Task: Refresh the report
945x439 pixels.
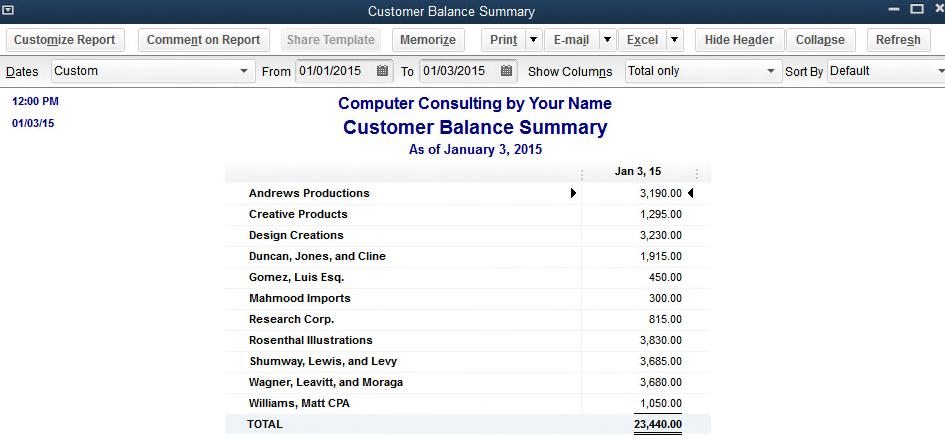Action: [x=898, y=40]
